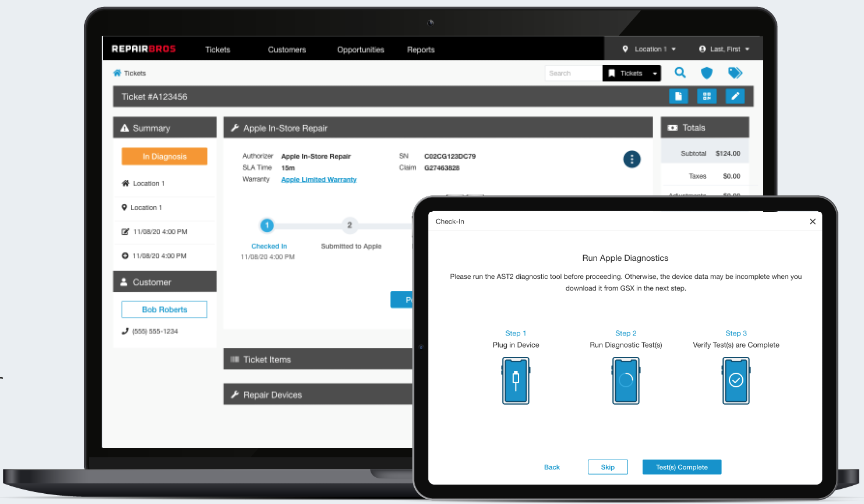Click the wrench icon in Apple In-Store Repair header
The width and height of the screenshot is (864, 504).
click(235, 128)
